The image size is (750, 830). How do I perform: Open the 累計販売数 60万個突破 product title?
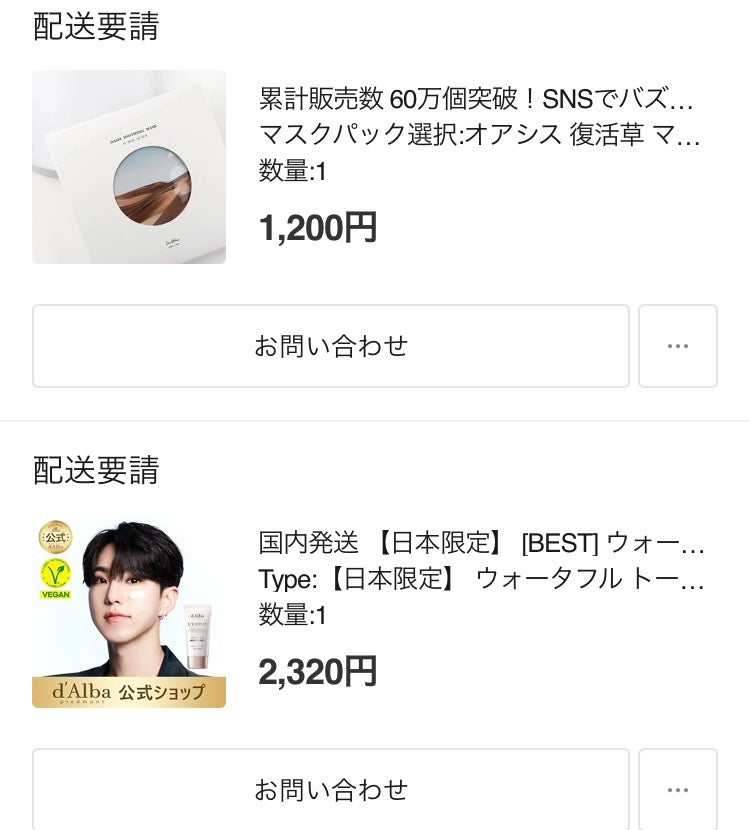(x=476, y=99)
